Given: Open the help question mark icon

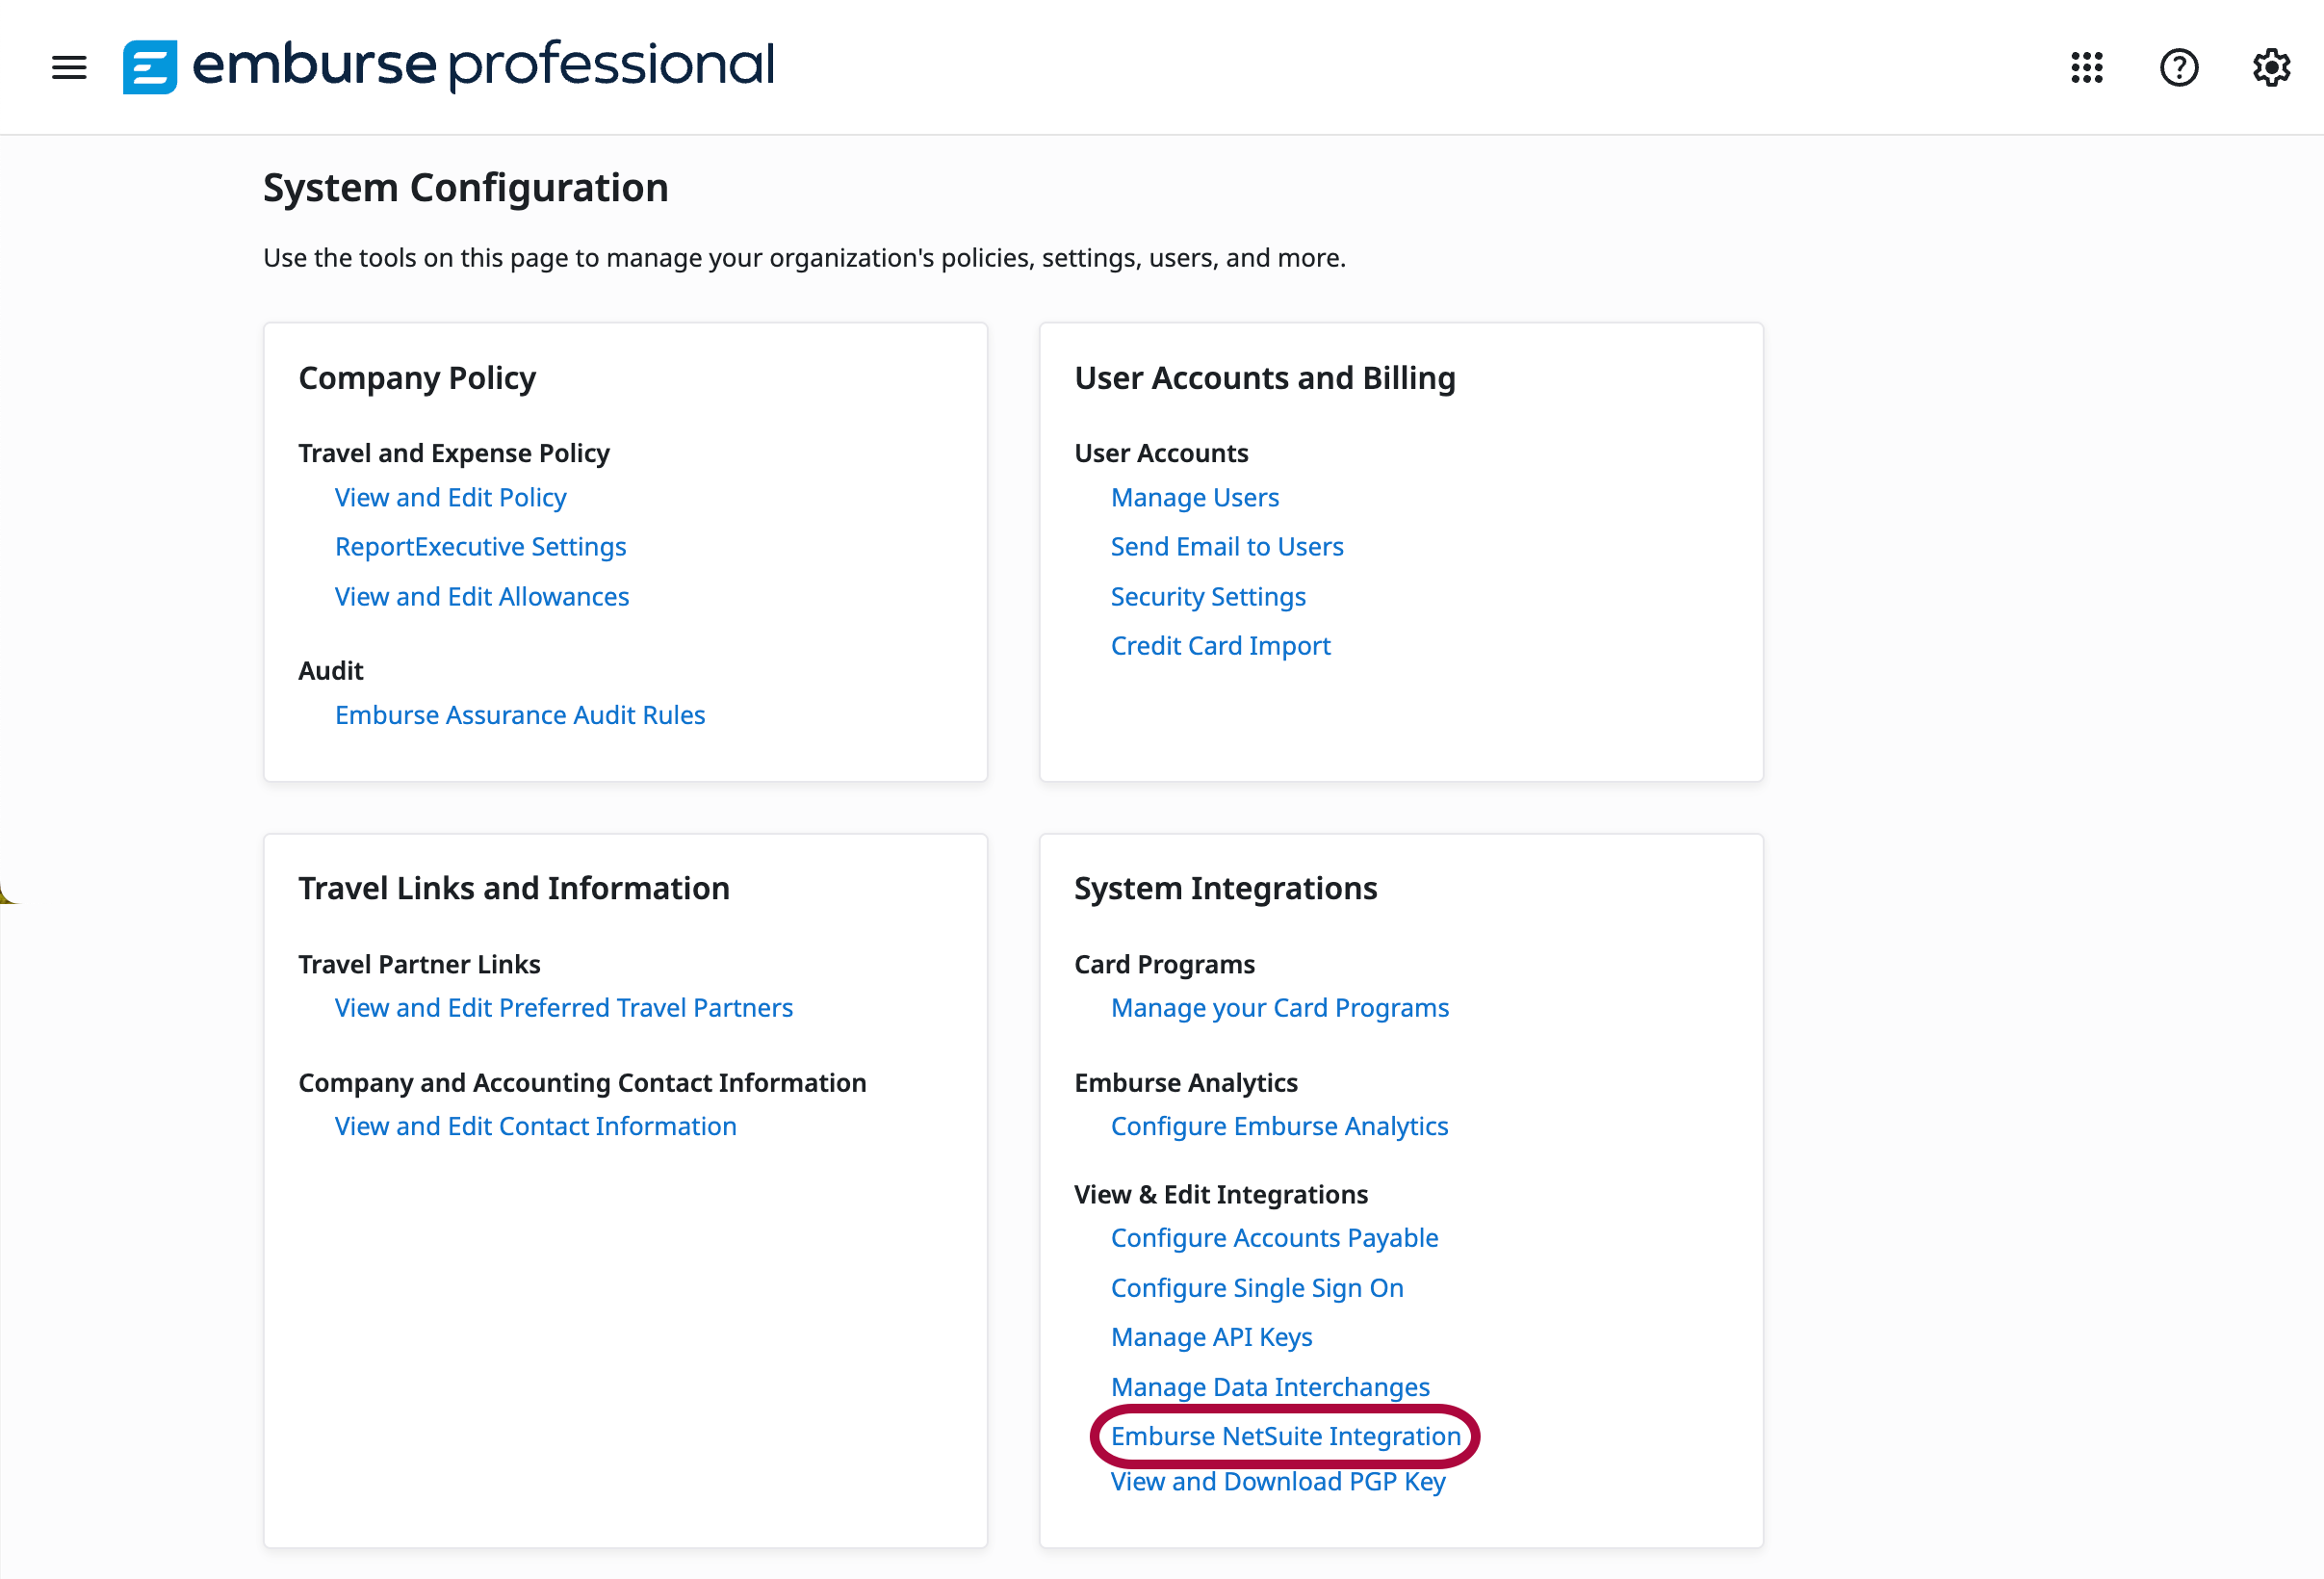Looking at the screenshot, I should coord(2178,67).
